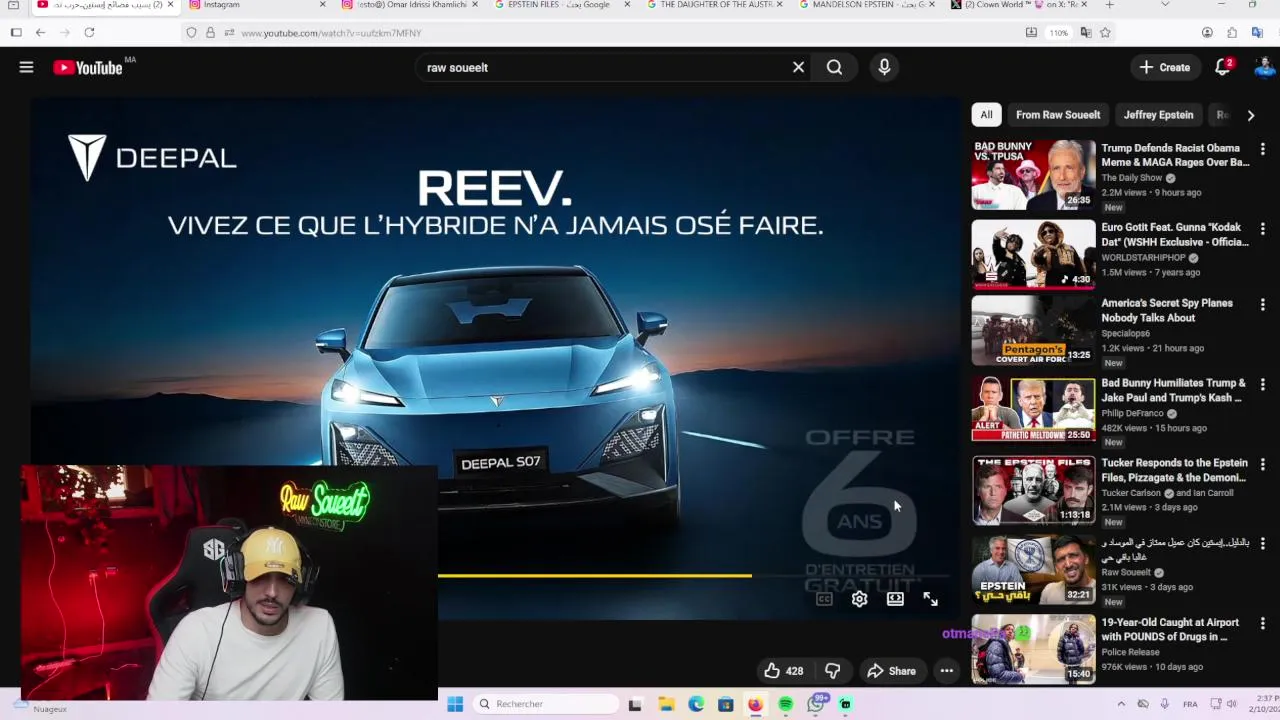This screenshot has width=1280, height=720.
Task: Open options for 'Trump Defends Racist Obama' video
Action: [x=1263, y=149]
